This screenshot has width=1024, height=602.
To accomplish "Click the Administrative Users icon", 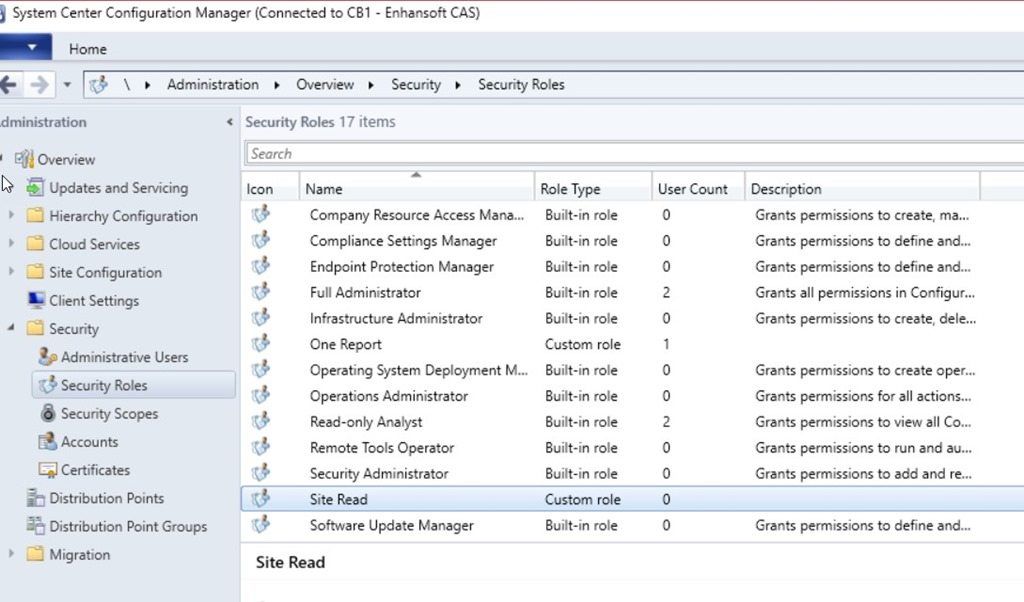I will tap(47, 356).
